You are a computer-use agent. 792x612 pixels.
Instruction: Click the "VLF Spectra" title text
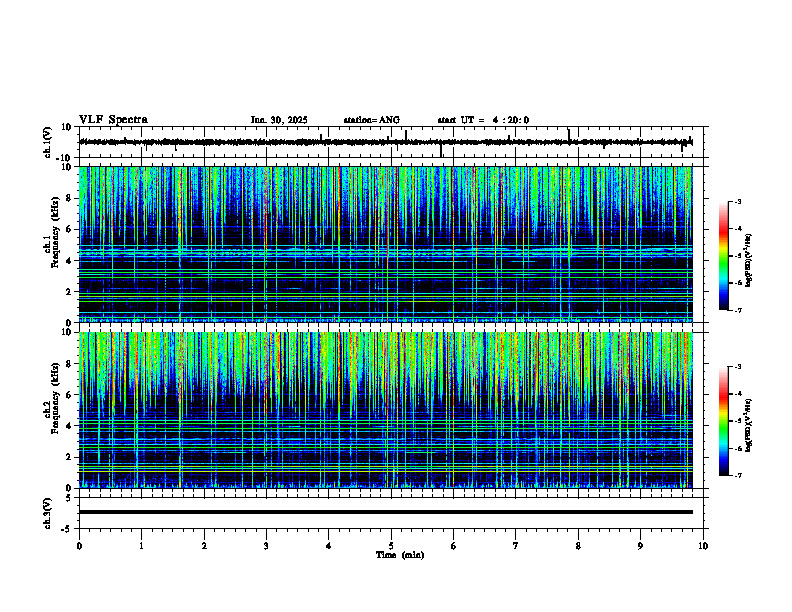tap(113, 120)
